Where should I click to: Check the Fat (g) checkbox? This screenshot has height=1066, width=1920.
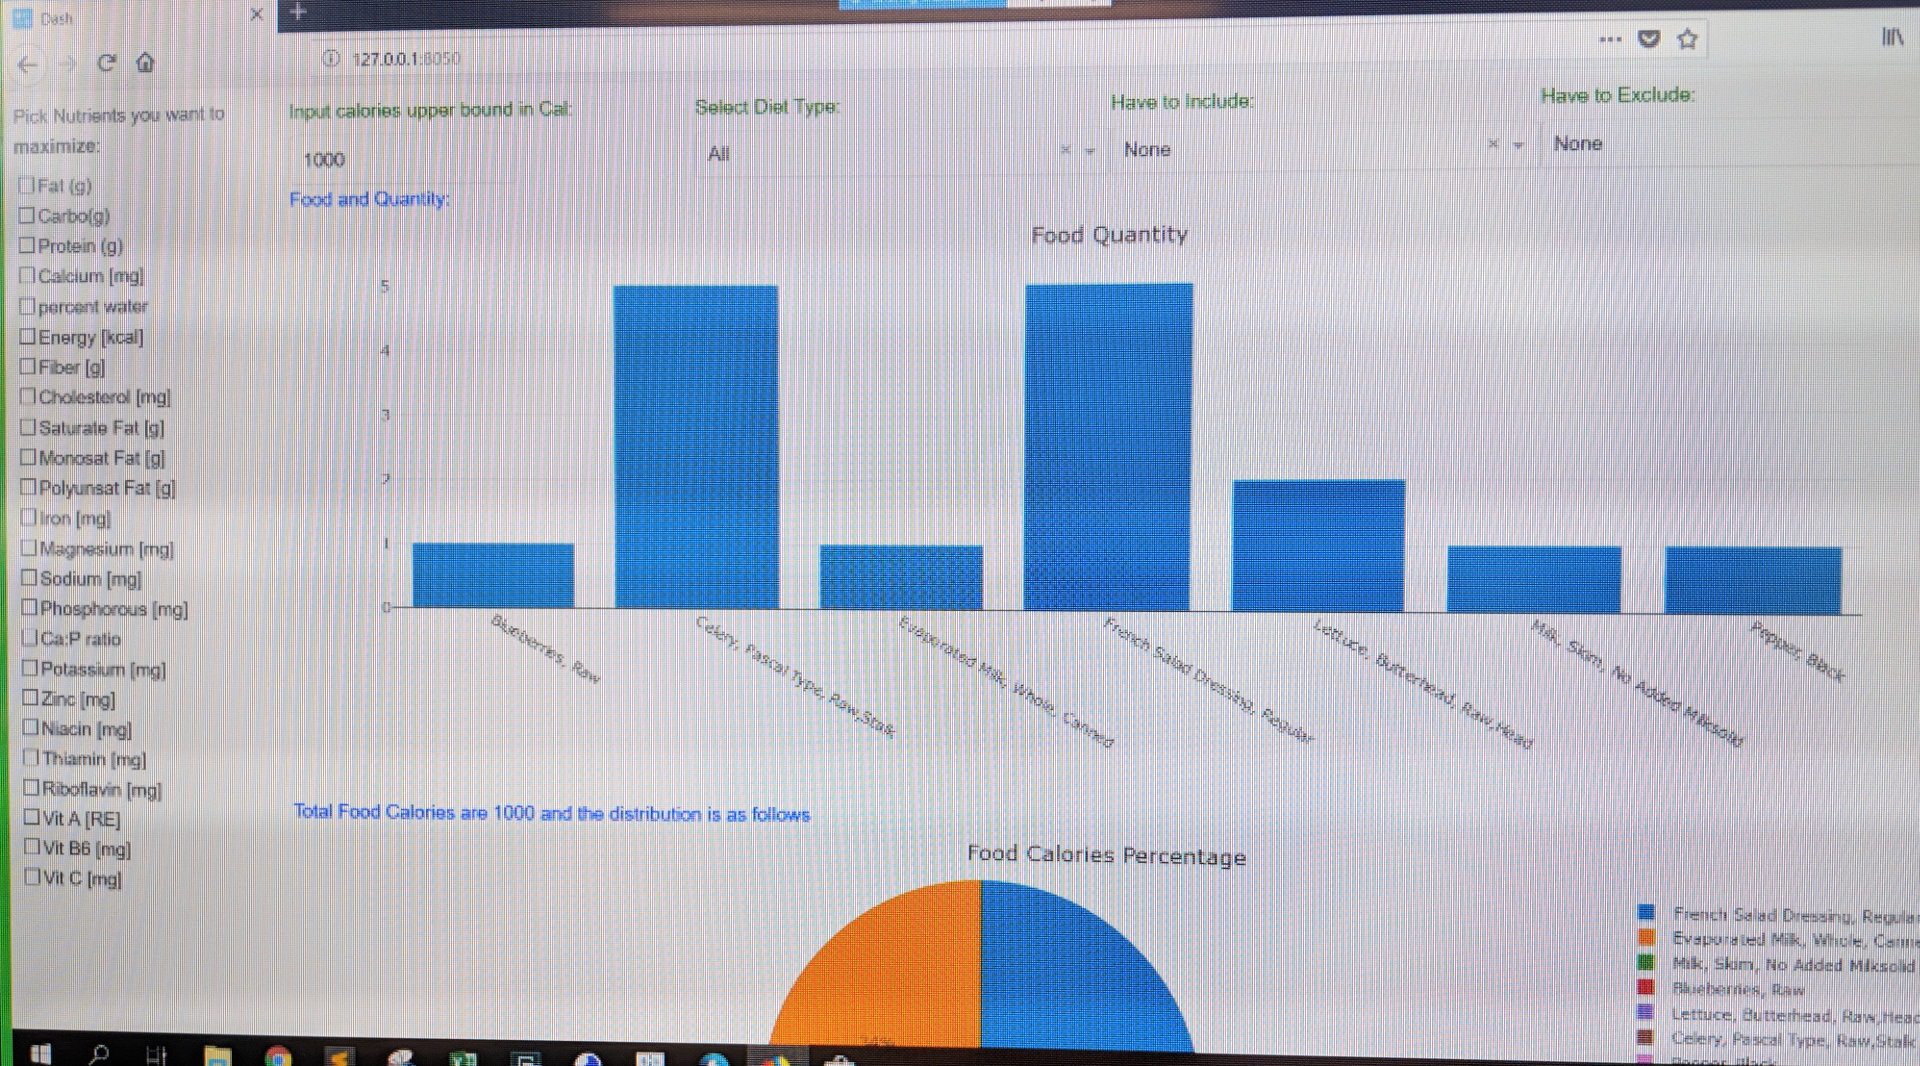(x=26, y=185)
